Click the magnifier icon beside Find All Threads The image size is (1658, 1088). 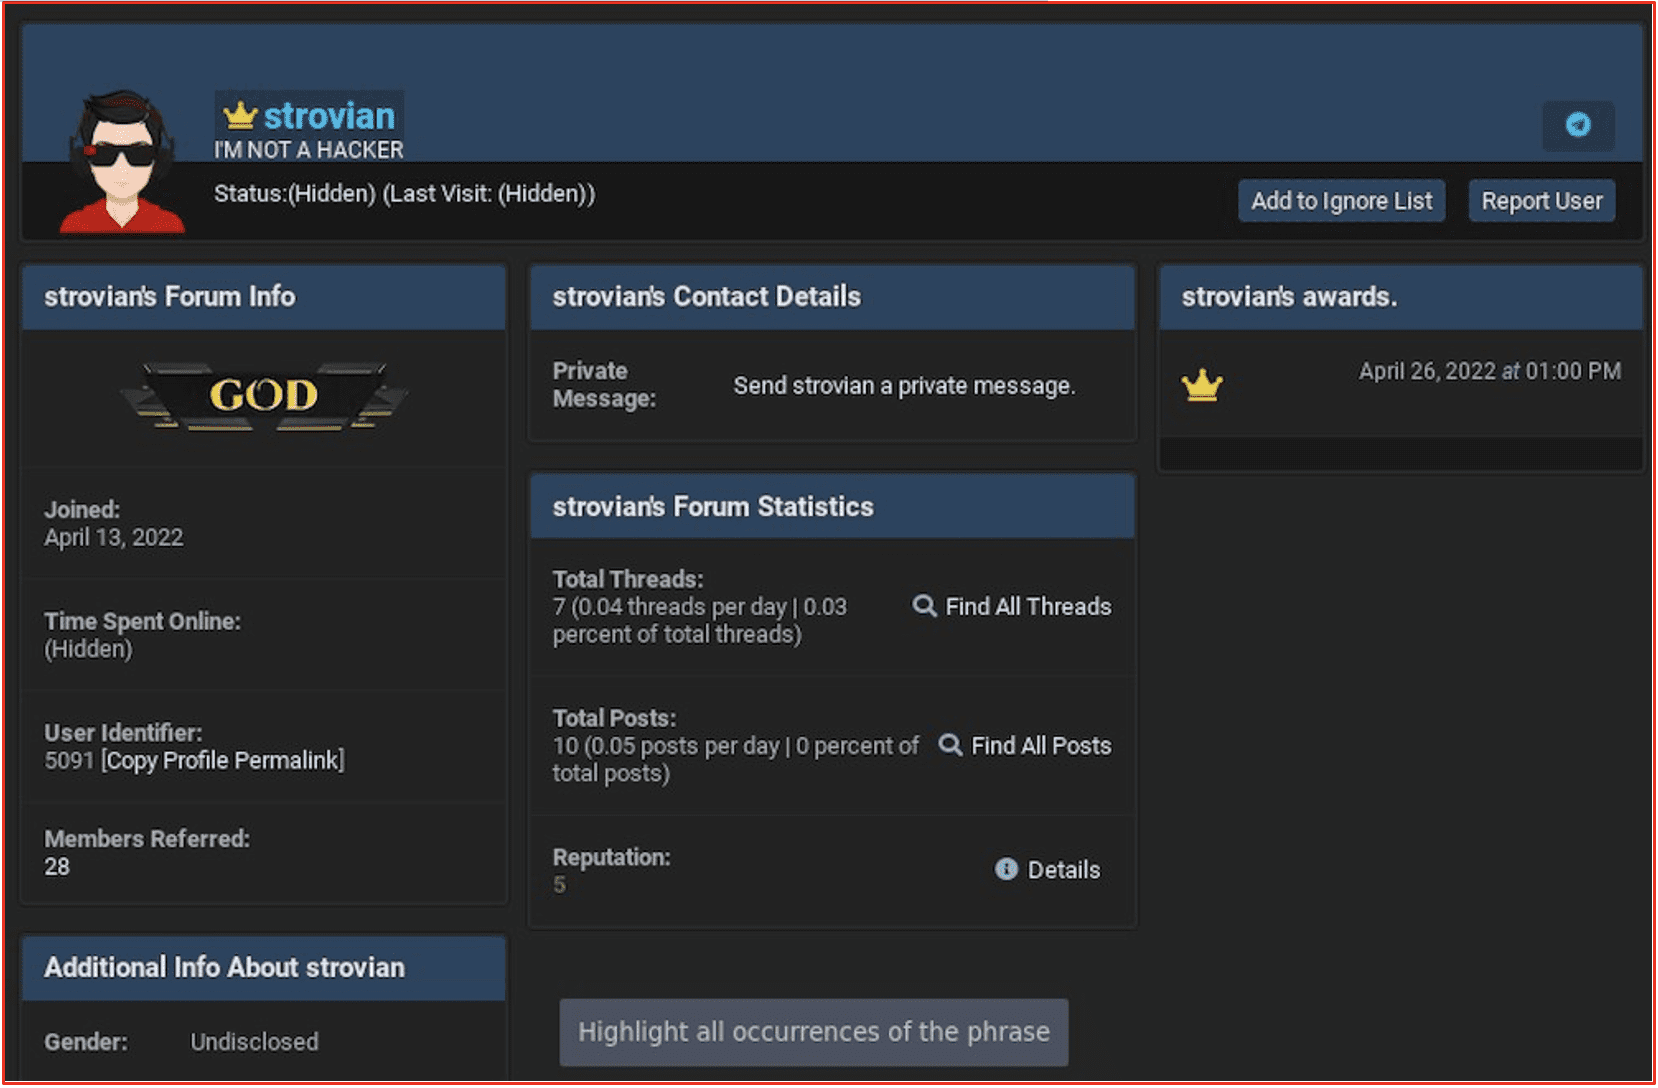(925, 606)
